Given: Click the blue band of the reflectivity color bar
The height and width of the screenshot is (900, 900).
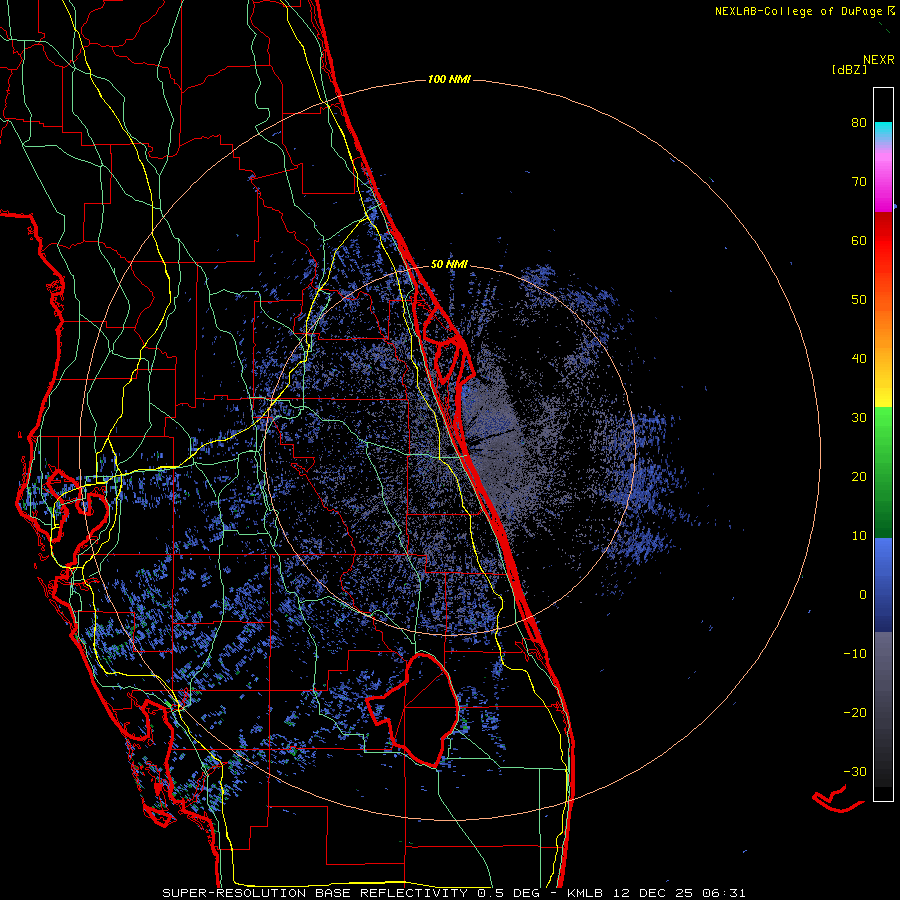Looking at the screenshot, I should tap(883, 584).
